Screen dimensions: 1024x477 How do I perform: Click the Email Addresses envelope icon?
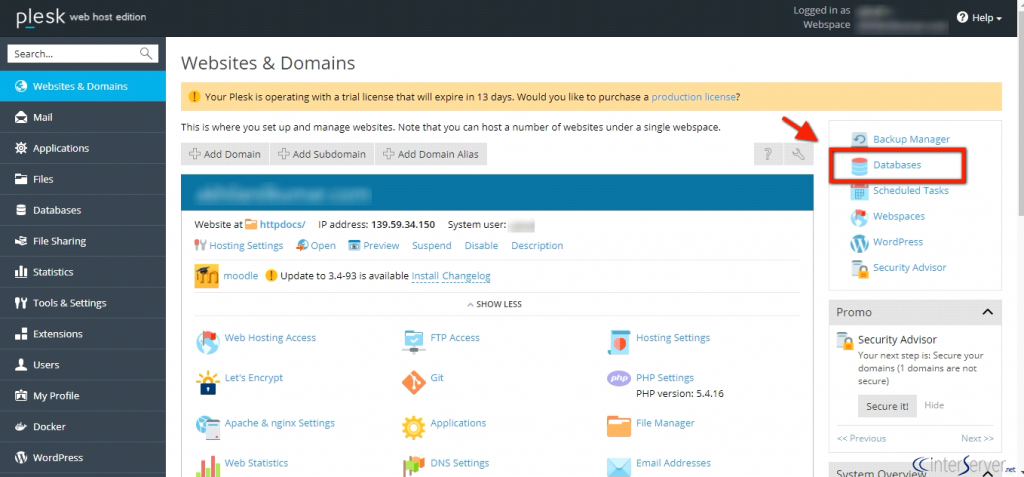619,467
